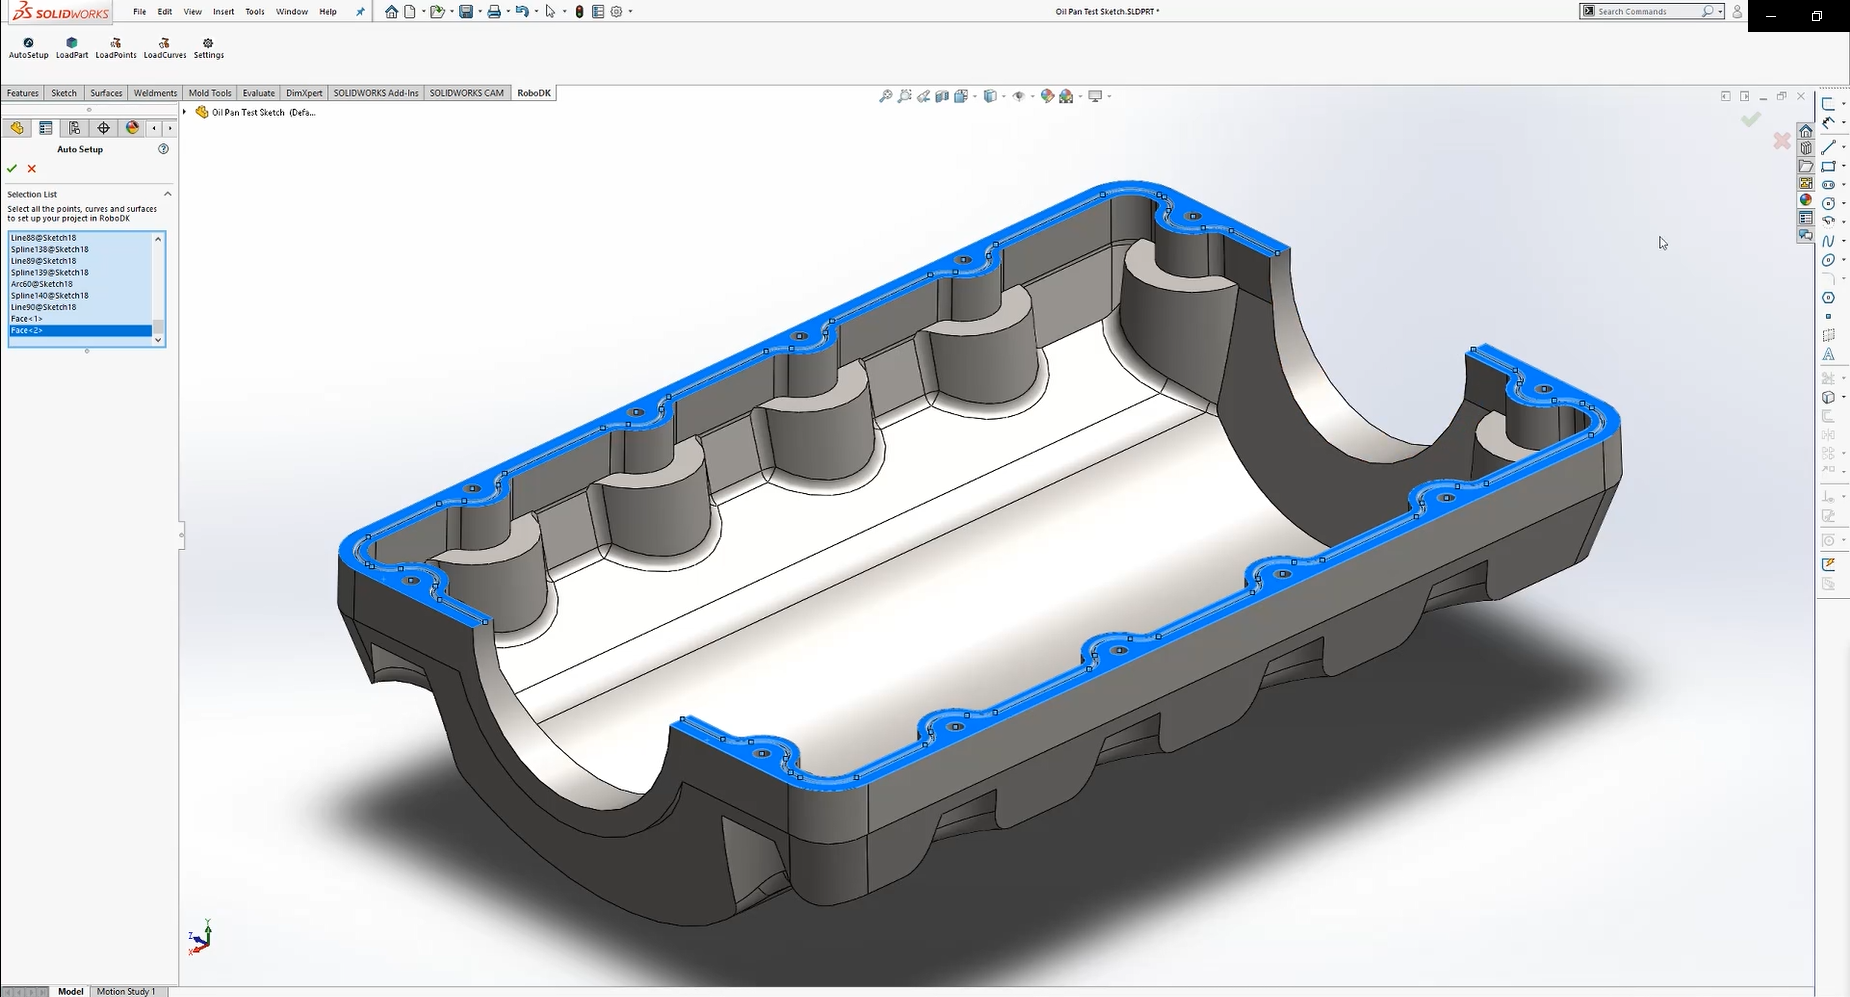1850x997 pixels.
Task: Click the Edit Appearance color ball icon
Action: click(1046, 96)
